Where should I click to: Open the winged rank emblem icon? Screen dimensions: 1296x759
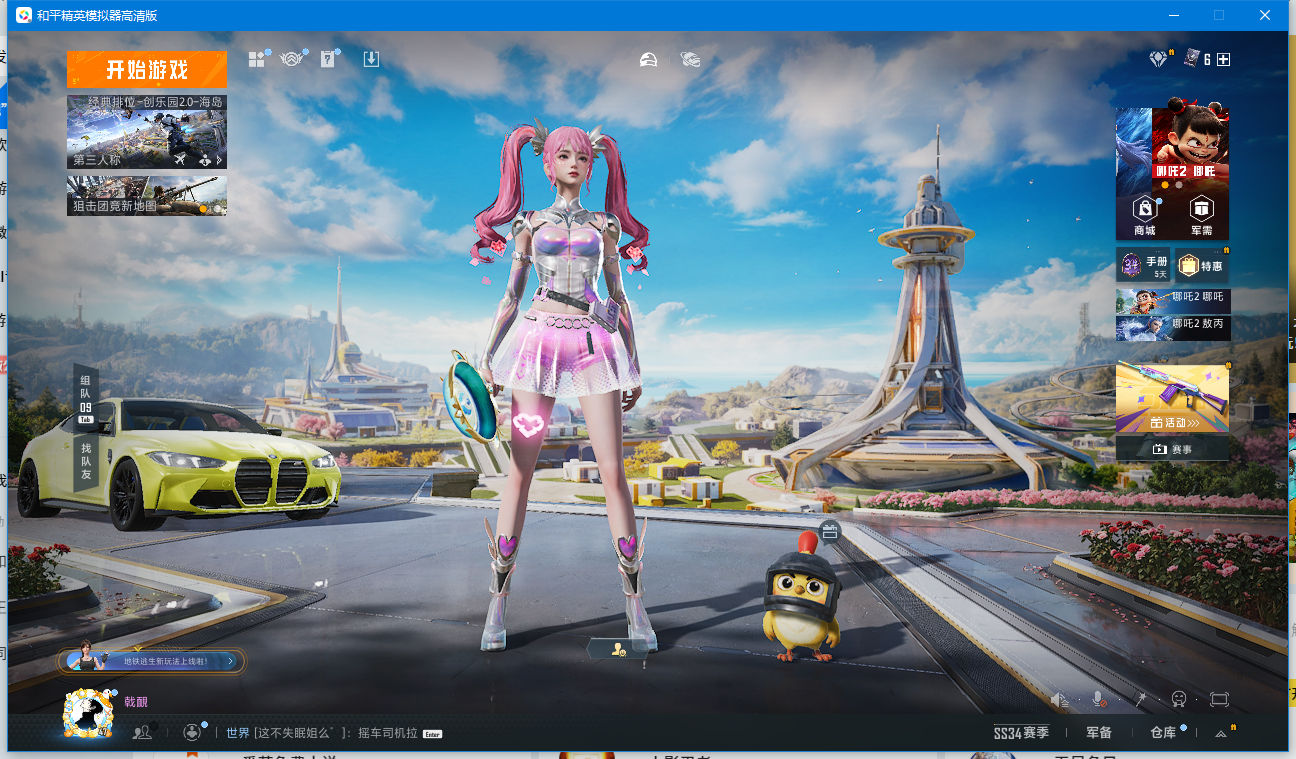[293, 60]
